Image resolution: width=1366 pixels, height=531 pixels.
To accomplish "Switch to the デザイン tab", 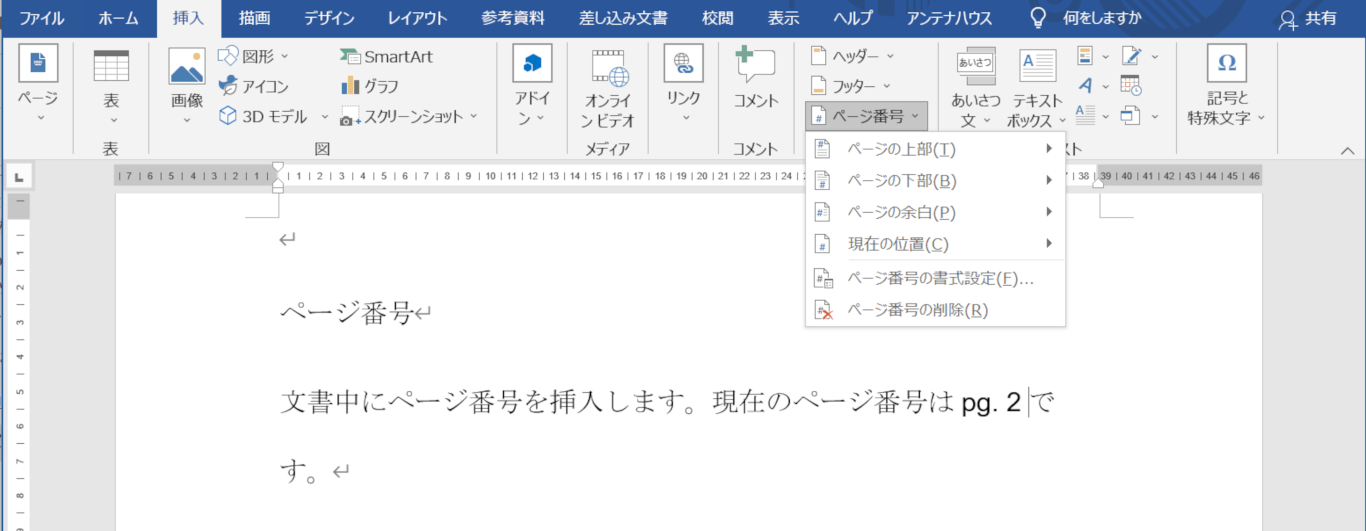I will tap(329, 18).
